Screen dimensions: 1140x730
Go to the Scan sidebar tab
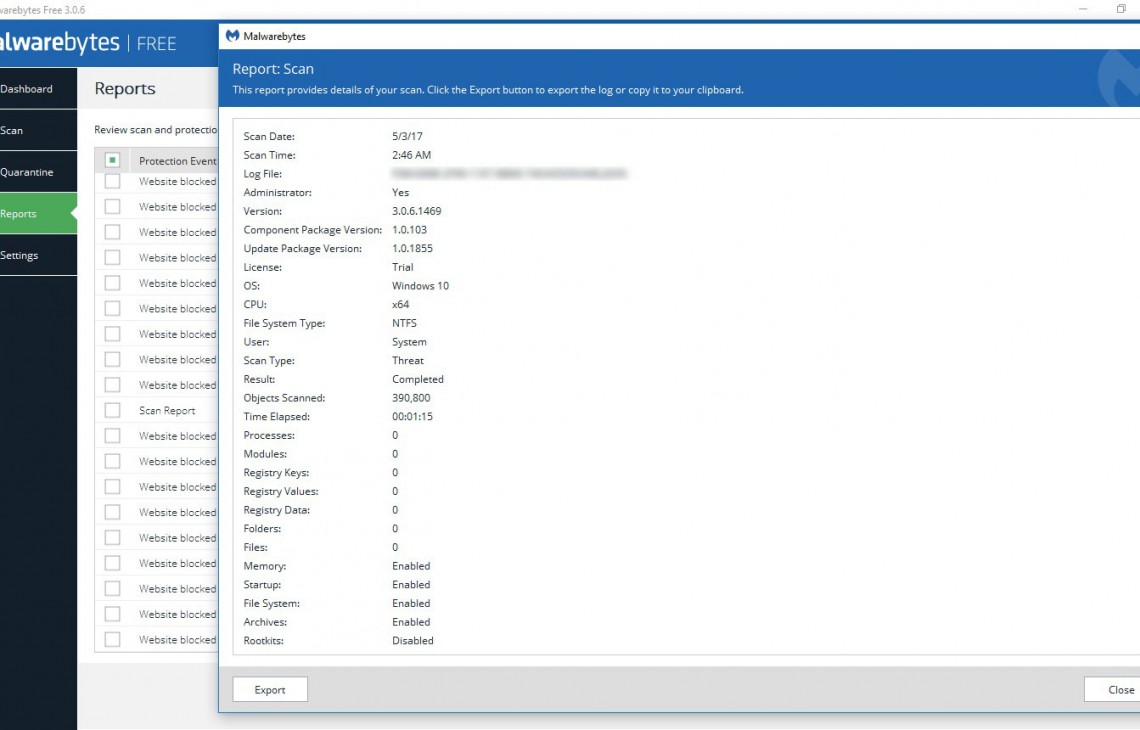point(38,131)
